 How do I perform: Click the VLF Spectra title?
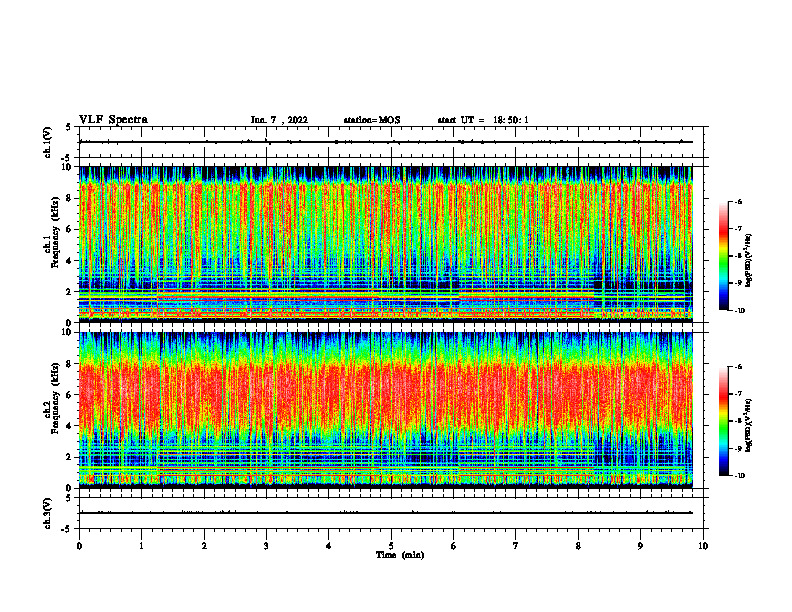pyautogui.click(x=113, y=120)
